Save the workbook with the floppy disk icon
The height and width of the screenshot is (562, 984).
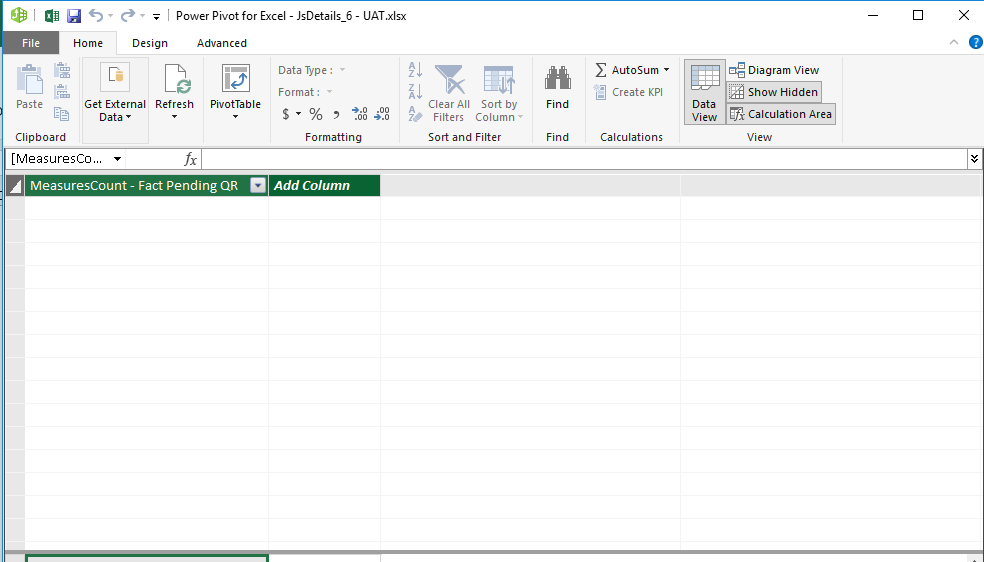(x=74, y=16)
